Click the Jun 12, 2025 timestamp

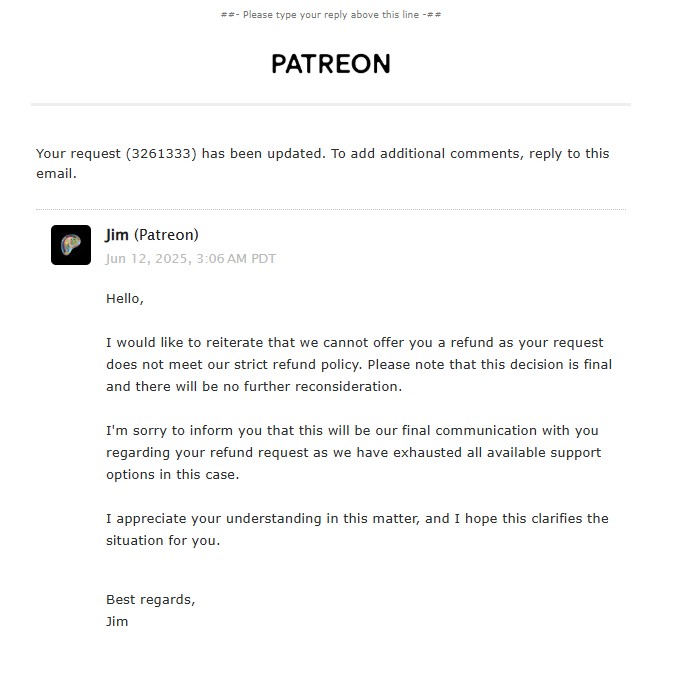(190, 259)
